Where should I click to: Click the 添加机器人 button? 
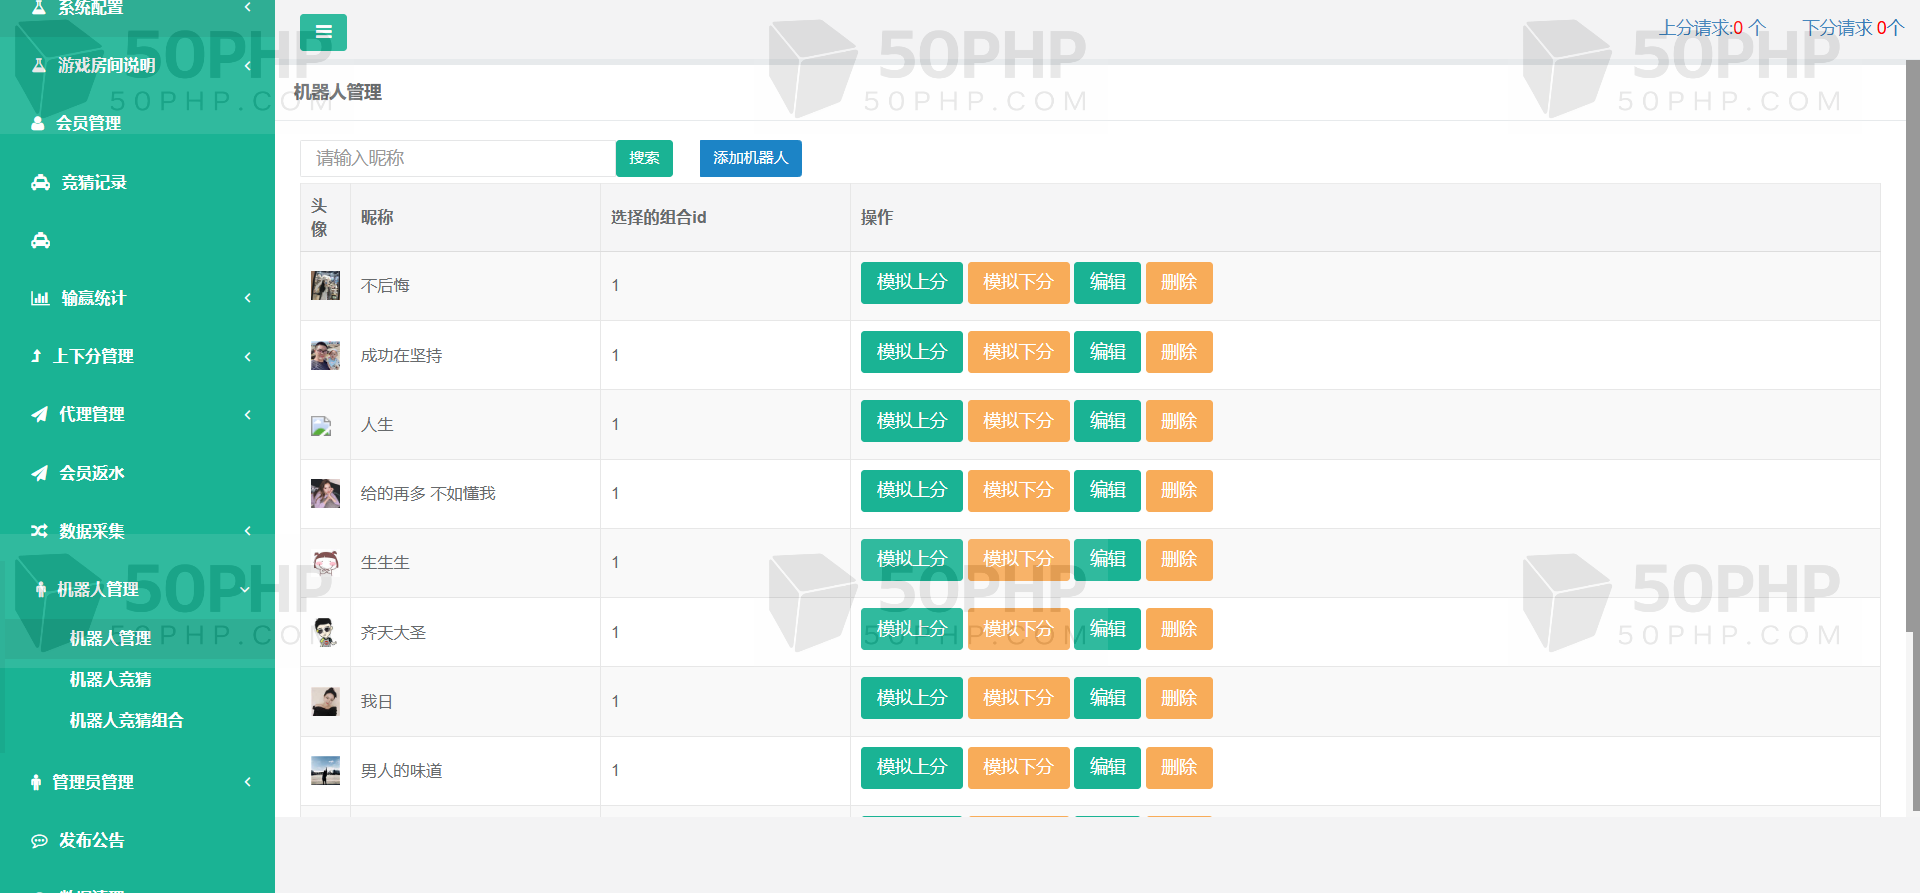tap(750, 158)
